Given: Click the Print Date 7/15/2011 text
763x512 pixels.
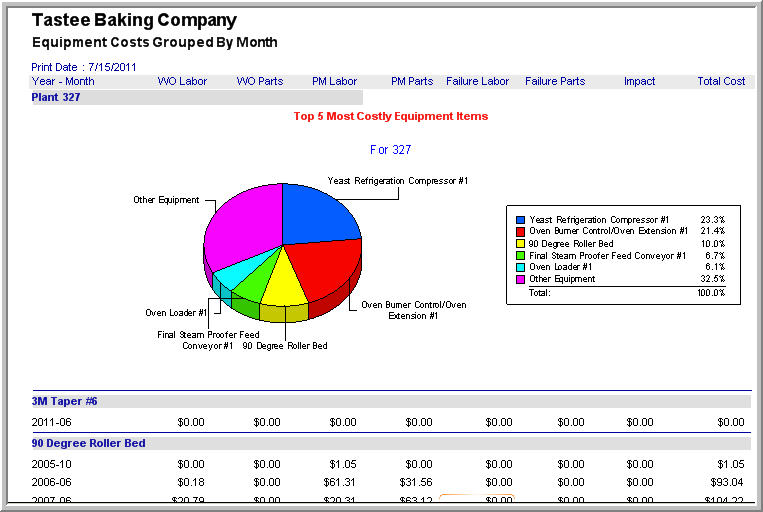Looking at the screenshot, I should coord(84,67).
